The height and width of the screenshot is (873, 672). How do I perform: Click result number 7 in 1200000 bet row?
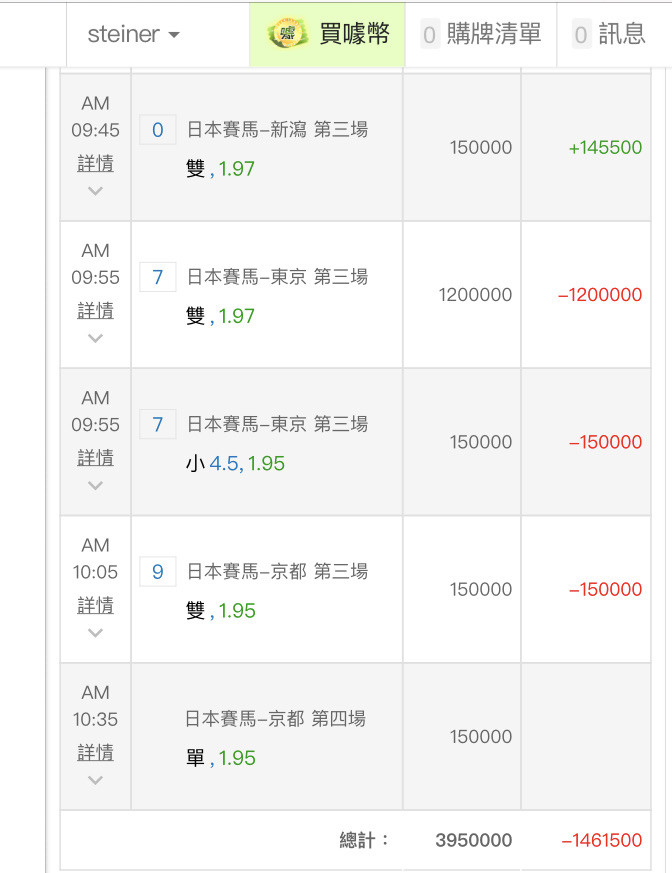pos(158,277)
